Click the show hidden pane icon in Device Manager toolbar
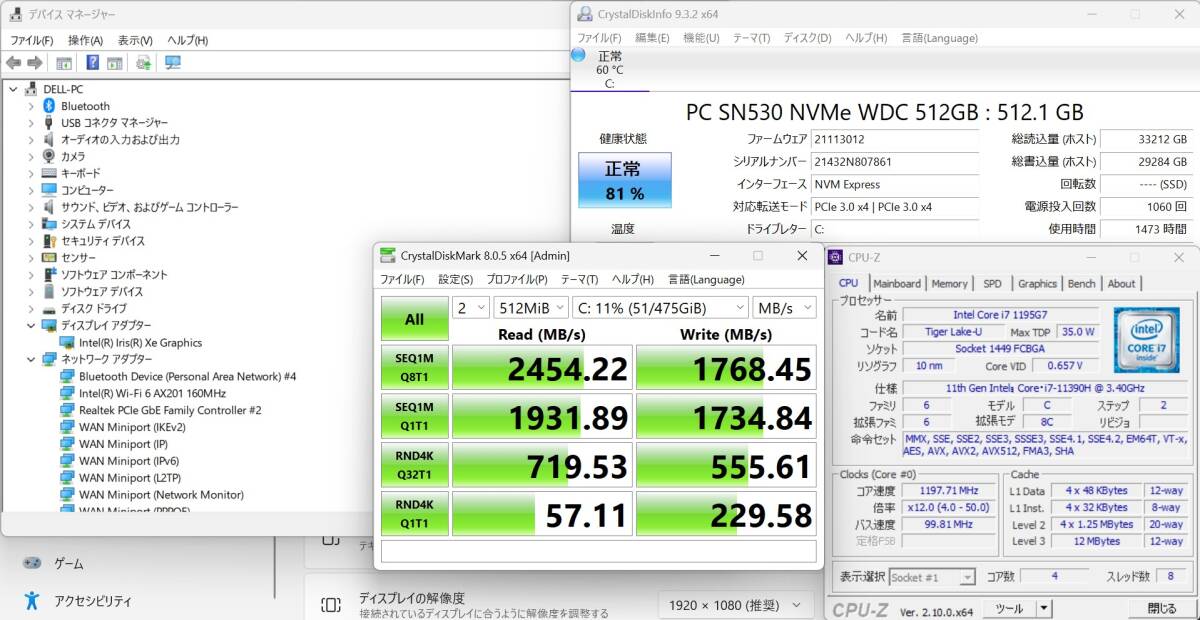Viewport: 1200px width, 620px height. [x=63, y=63]
